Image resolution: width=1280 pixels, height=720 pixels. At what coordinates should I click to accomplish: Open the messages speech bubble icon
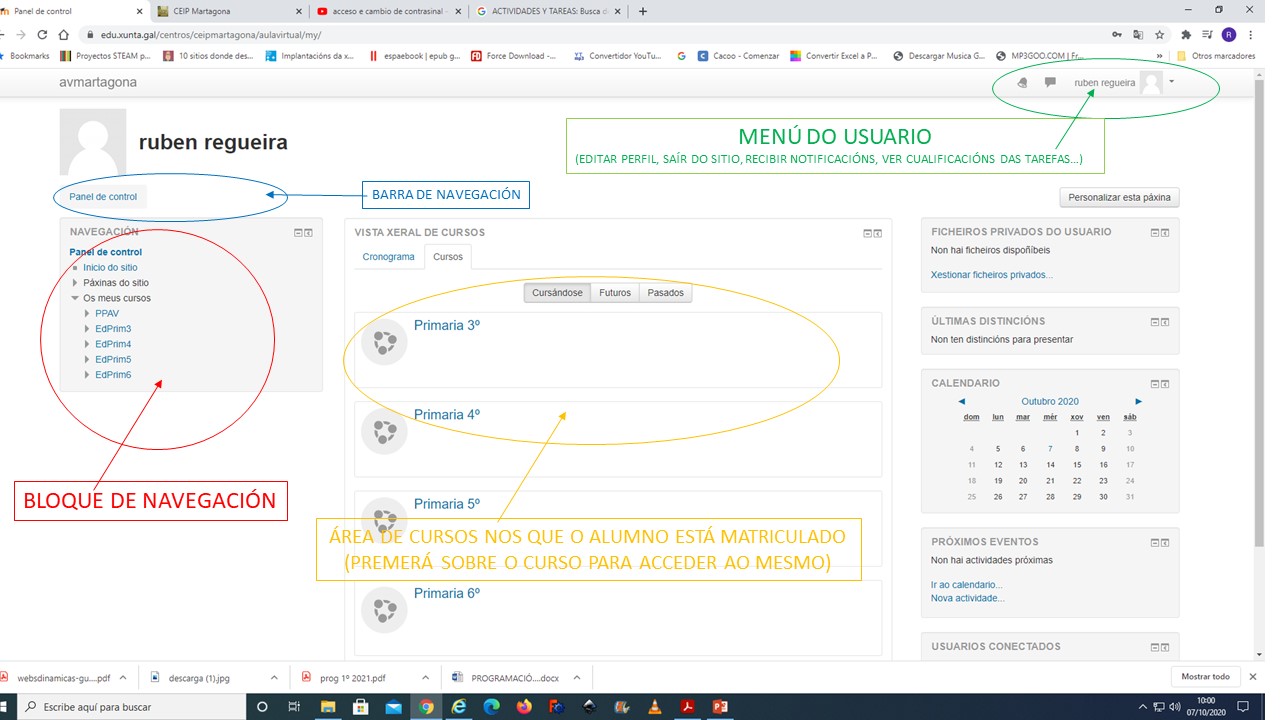coord(1050,83)
